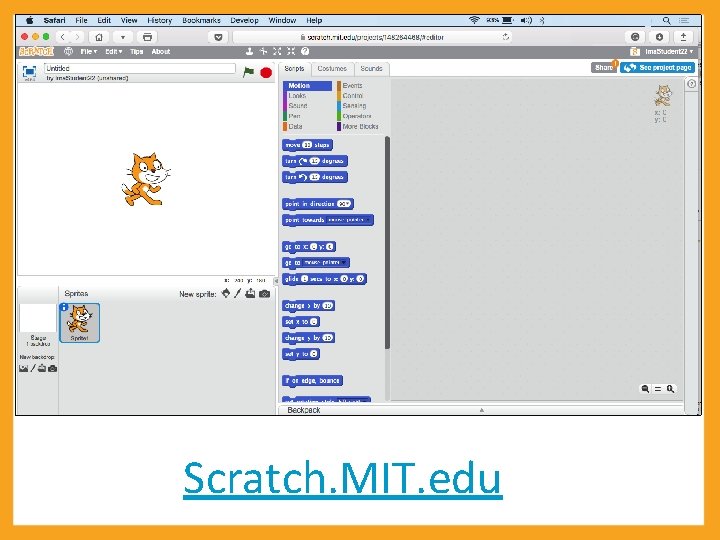Select the Looks block category
This screenshot has height=540, width=720.
[297, 96]
